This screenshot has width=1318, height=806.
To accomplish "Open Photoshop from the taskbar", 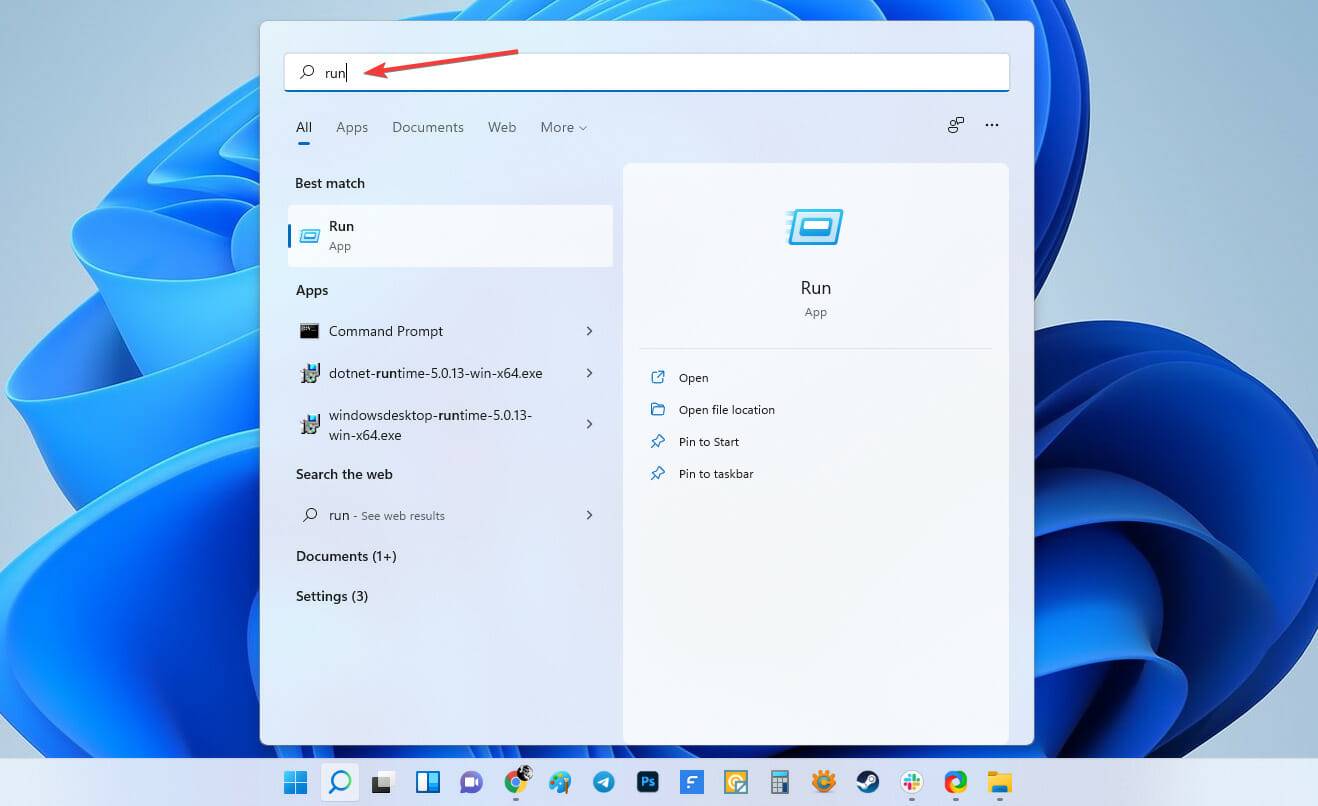I will pos(648,782).
